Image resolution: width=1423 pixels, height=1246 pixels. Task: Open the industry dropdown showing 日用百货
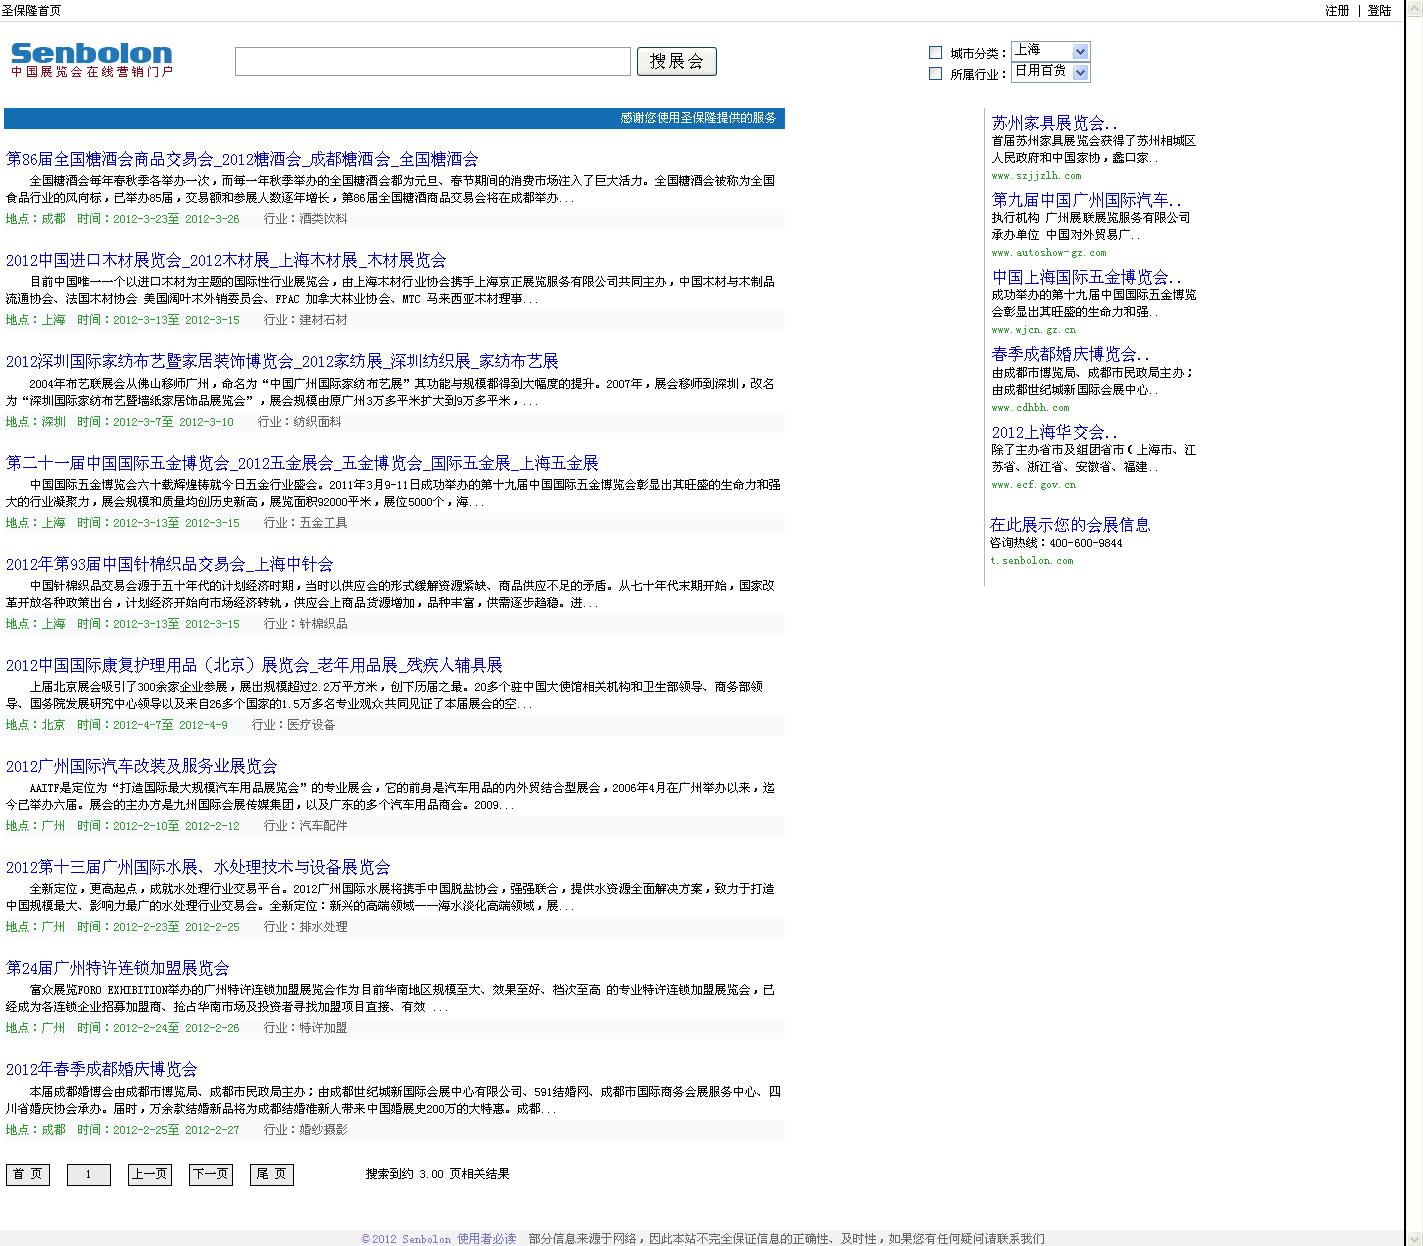[x=1050, y=72]
